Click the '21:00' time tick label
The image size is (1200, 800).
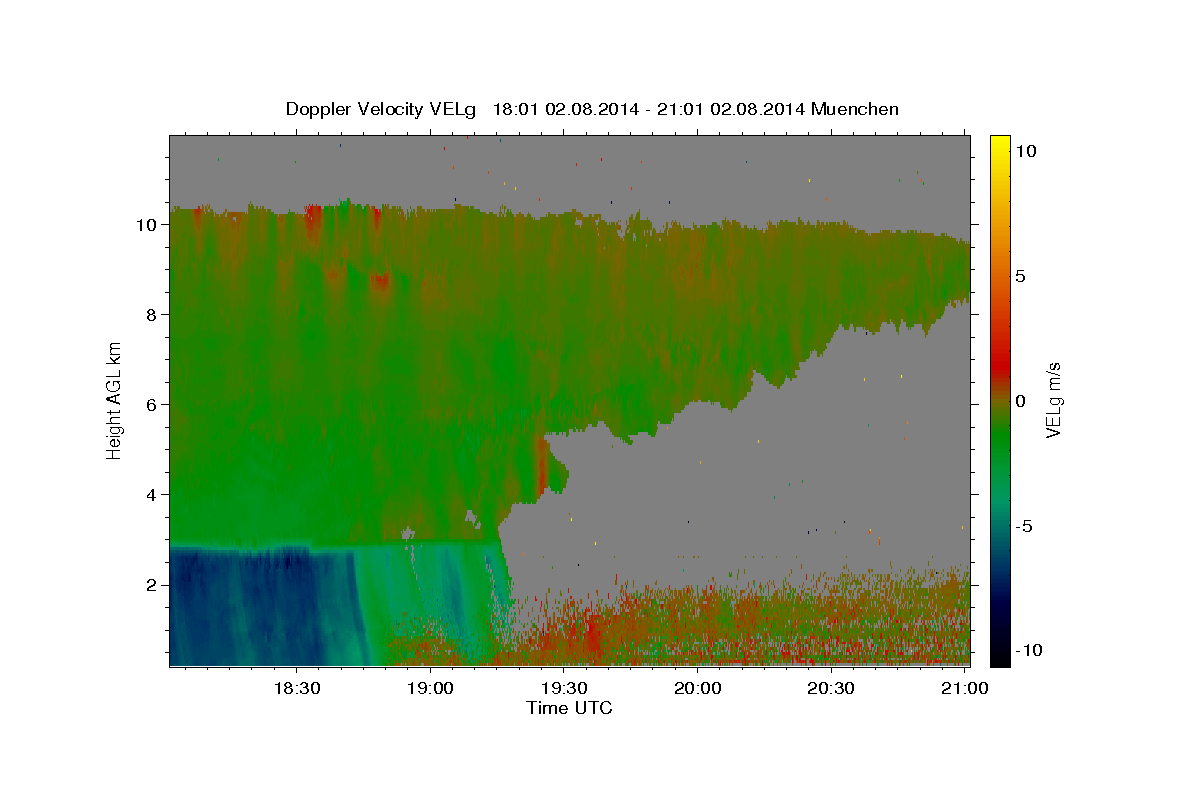(x=964, y=689)
